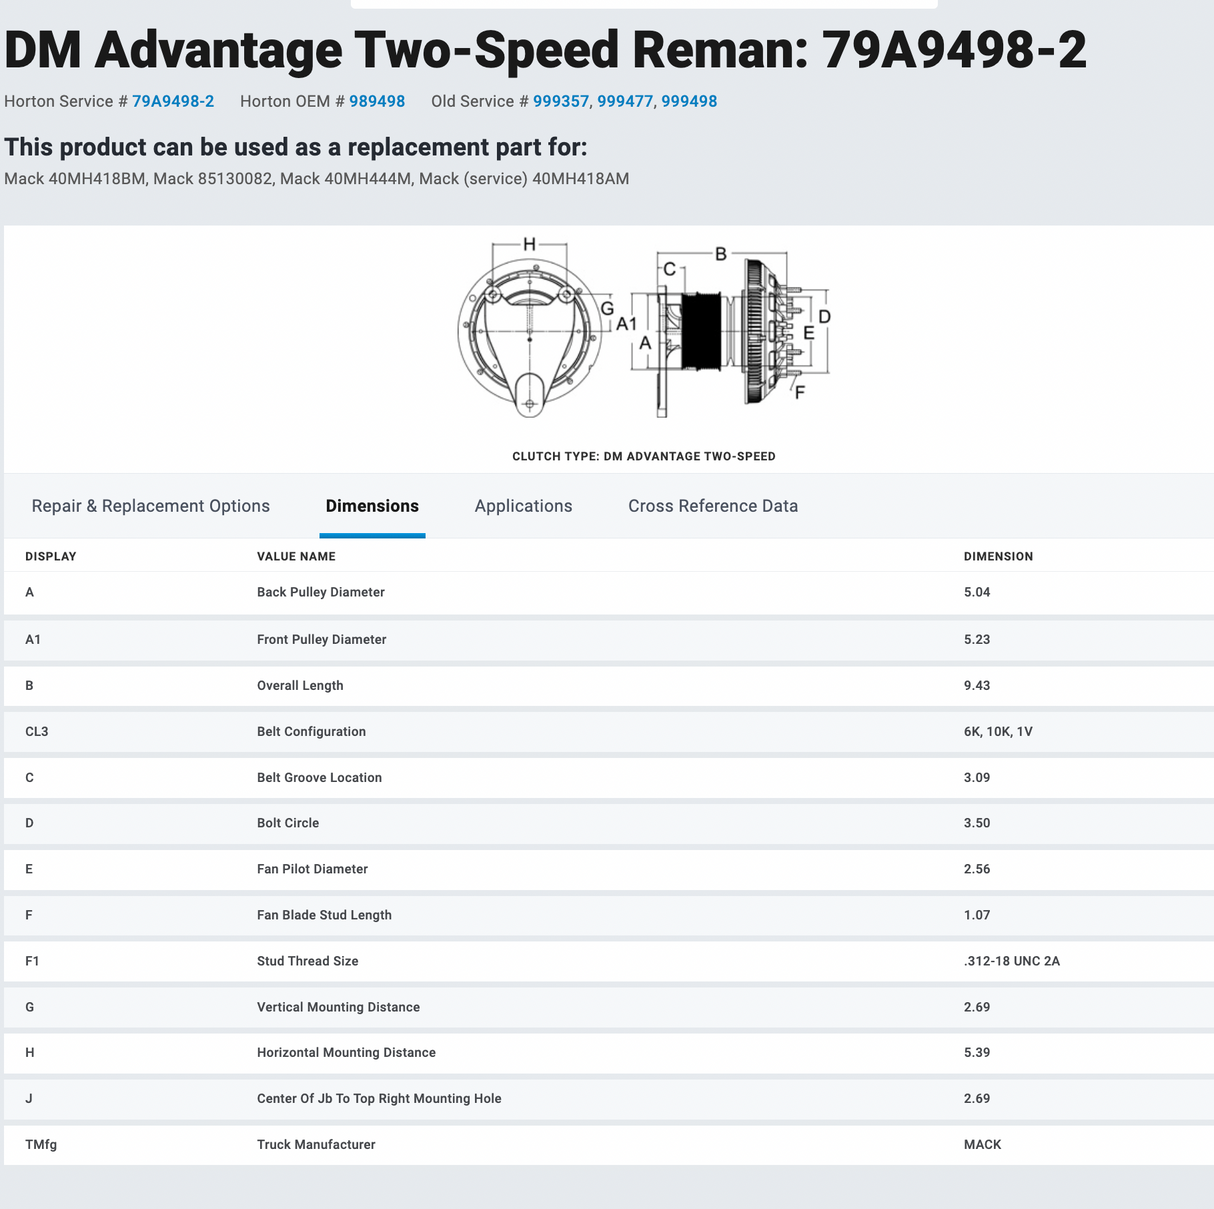Open Old Service # 999357 link

[x=561, y=101]
